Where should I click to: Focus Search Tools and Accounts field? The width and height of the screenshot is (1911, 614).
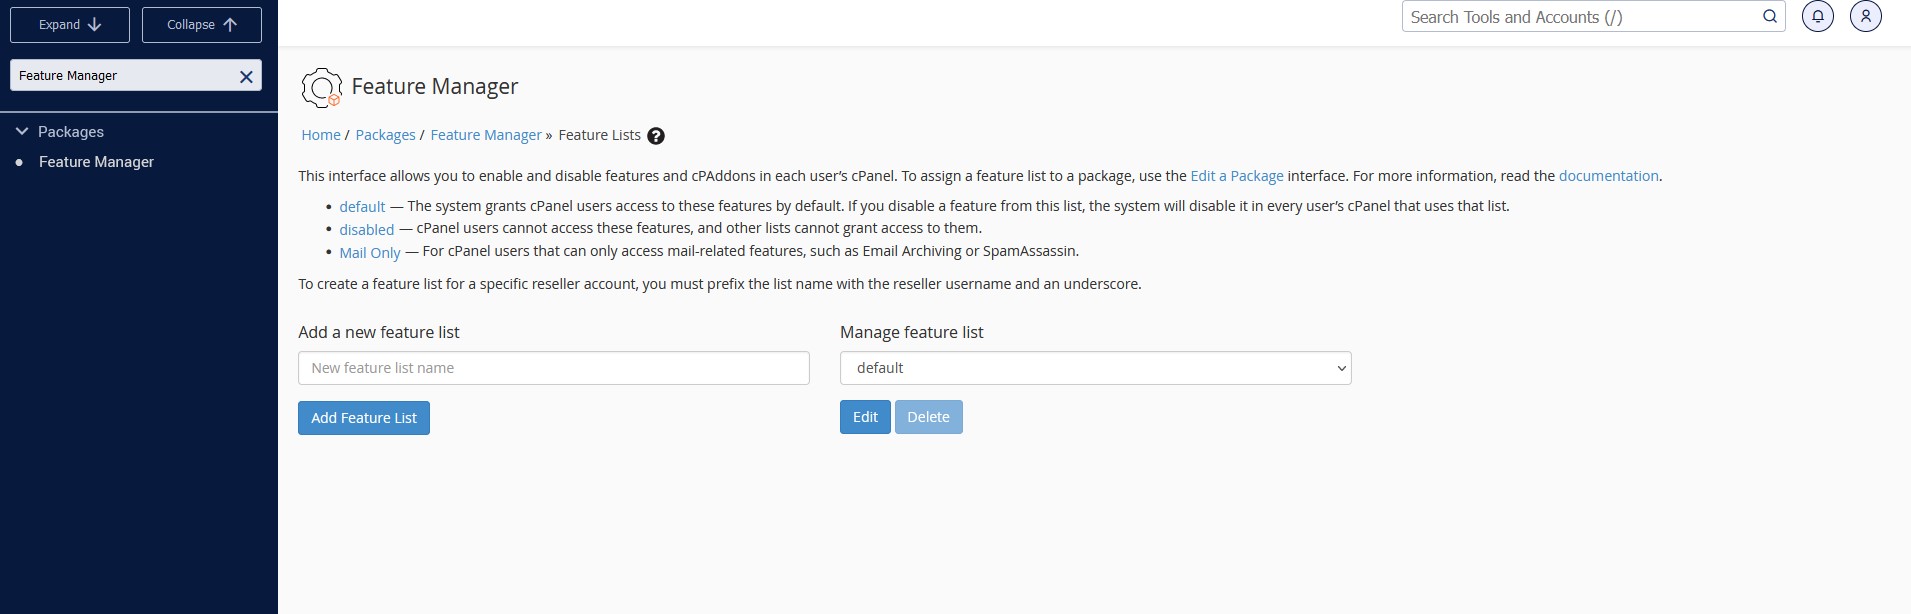point(1580,17)
